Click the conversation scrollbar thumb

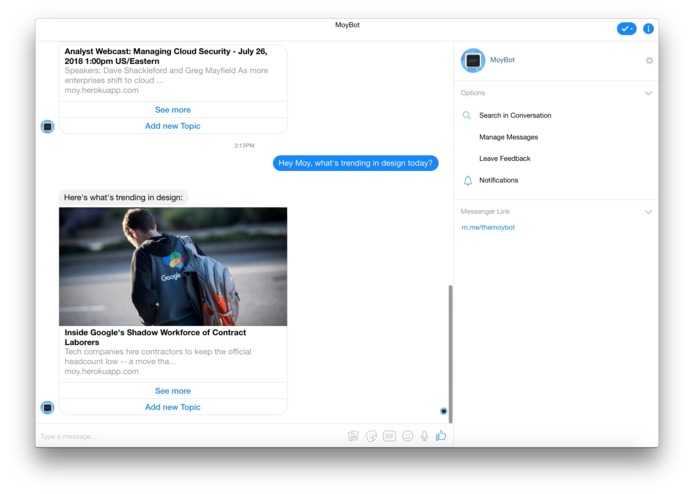coord(450,354)
